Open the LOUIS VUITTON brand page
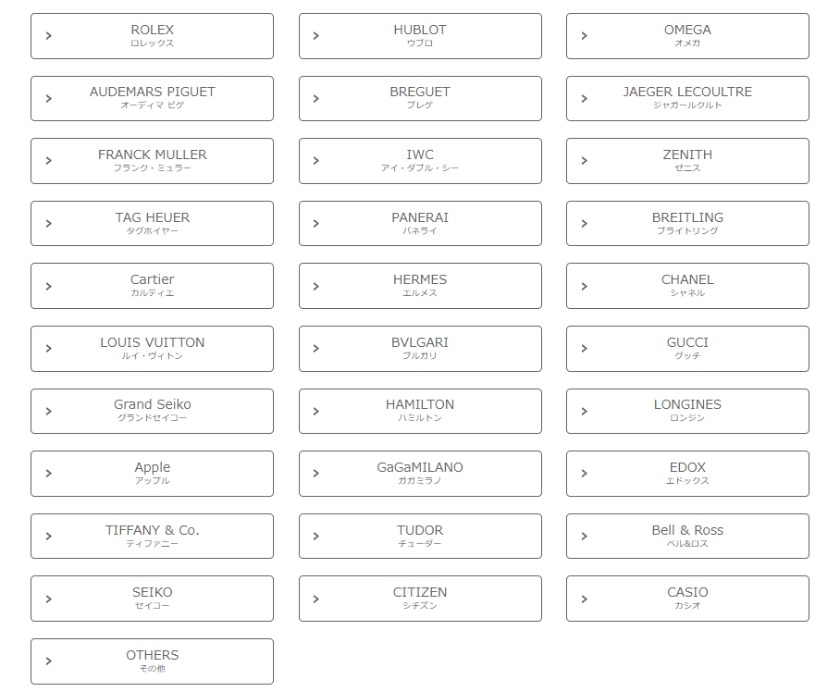The width and height of the screenshot is (840, 695). pyautogui.click(x=152, y=348)
